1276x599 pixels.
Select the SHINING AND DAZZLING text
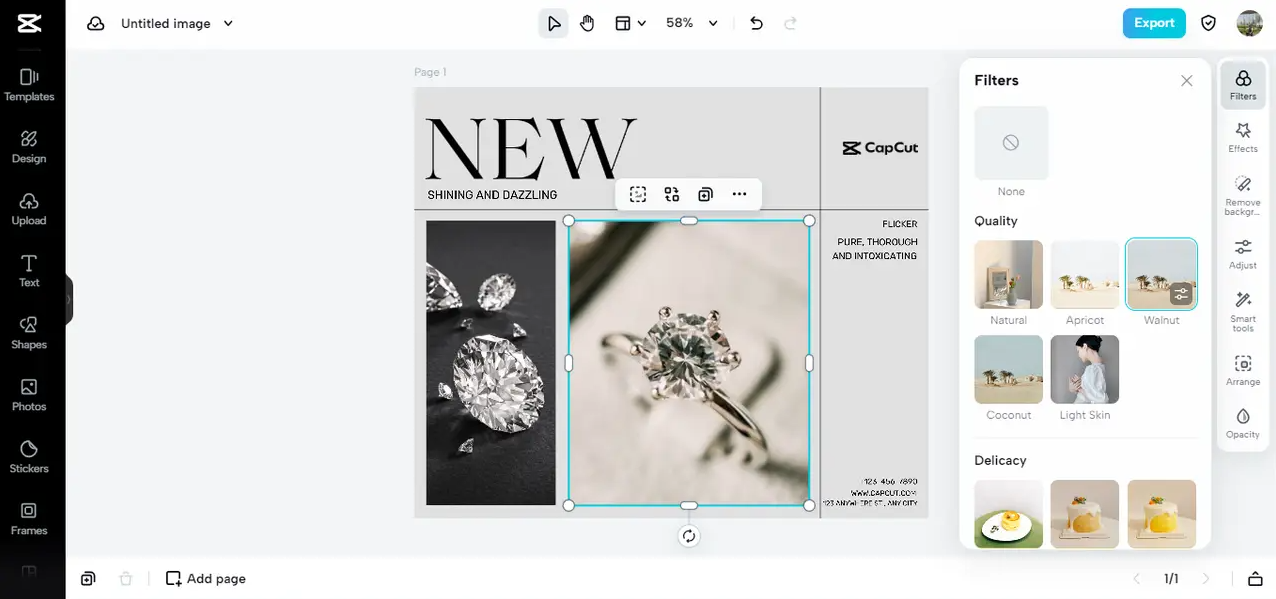pos(492,195)
